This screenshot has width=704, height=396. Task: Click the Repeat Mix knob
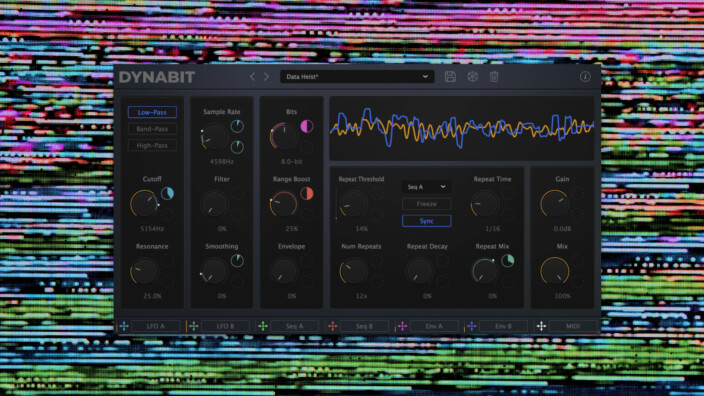pyautogui.click(x=485, y=271)
